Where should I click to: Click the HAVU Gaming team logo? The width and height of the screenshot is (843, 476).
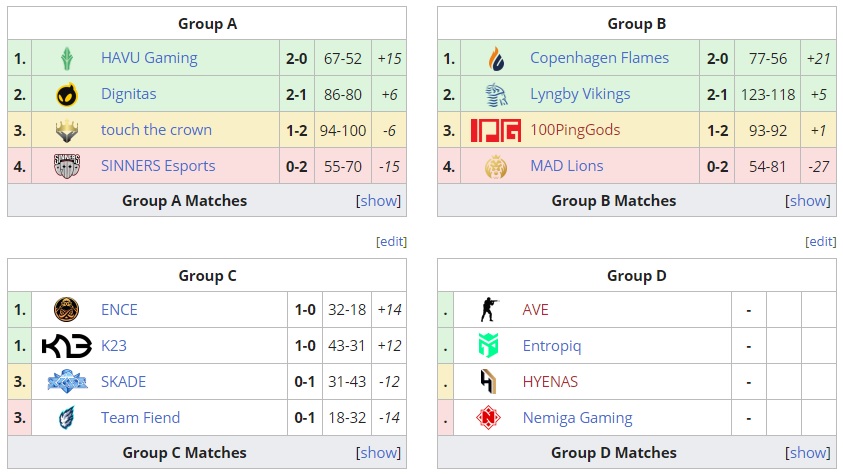click(67, 58)
